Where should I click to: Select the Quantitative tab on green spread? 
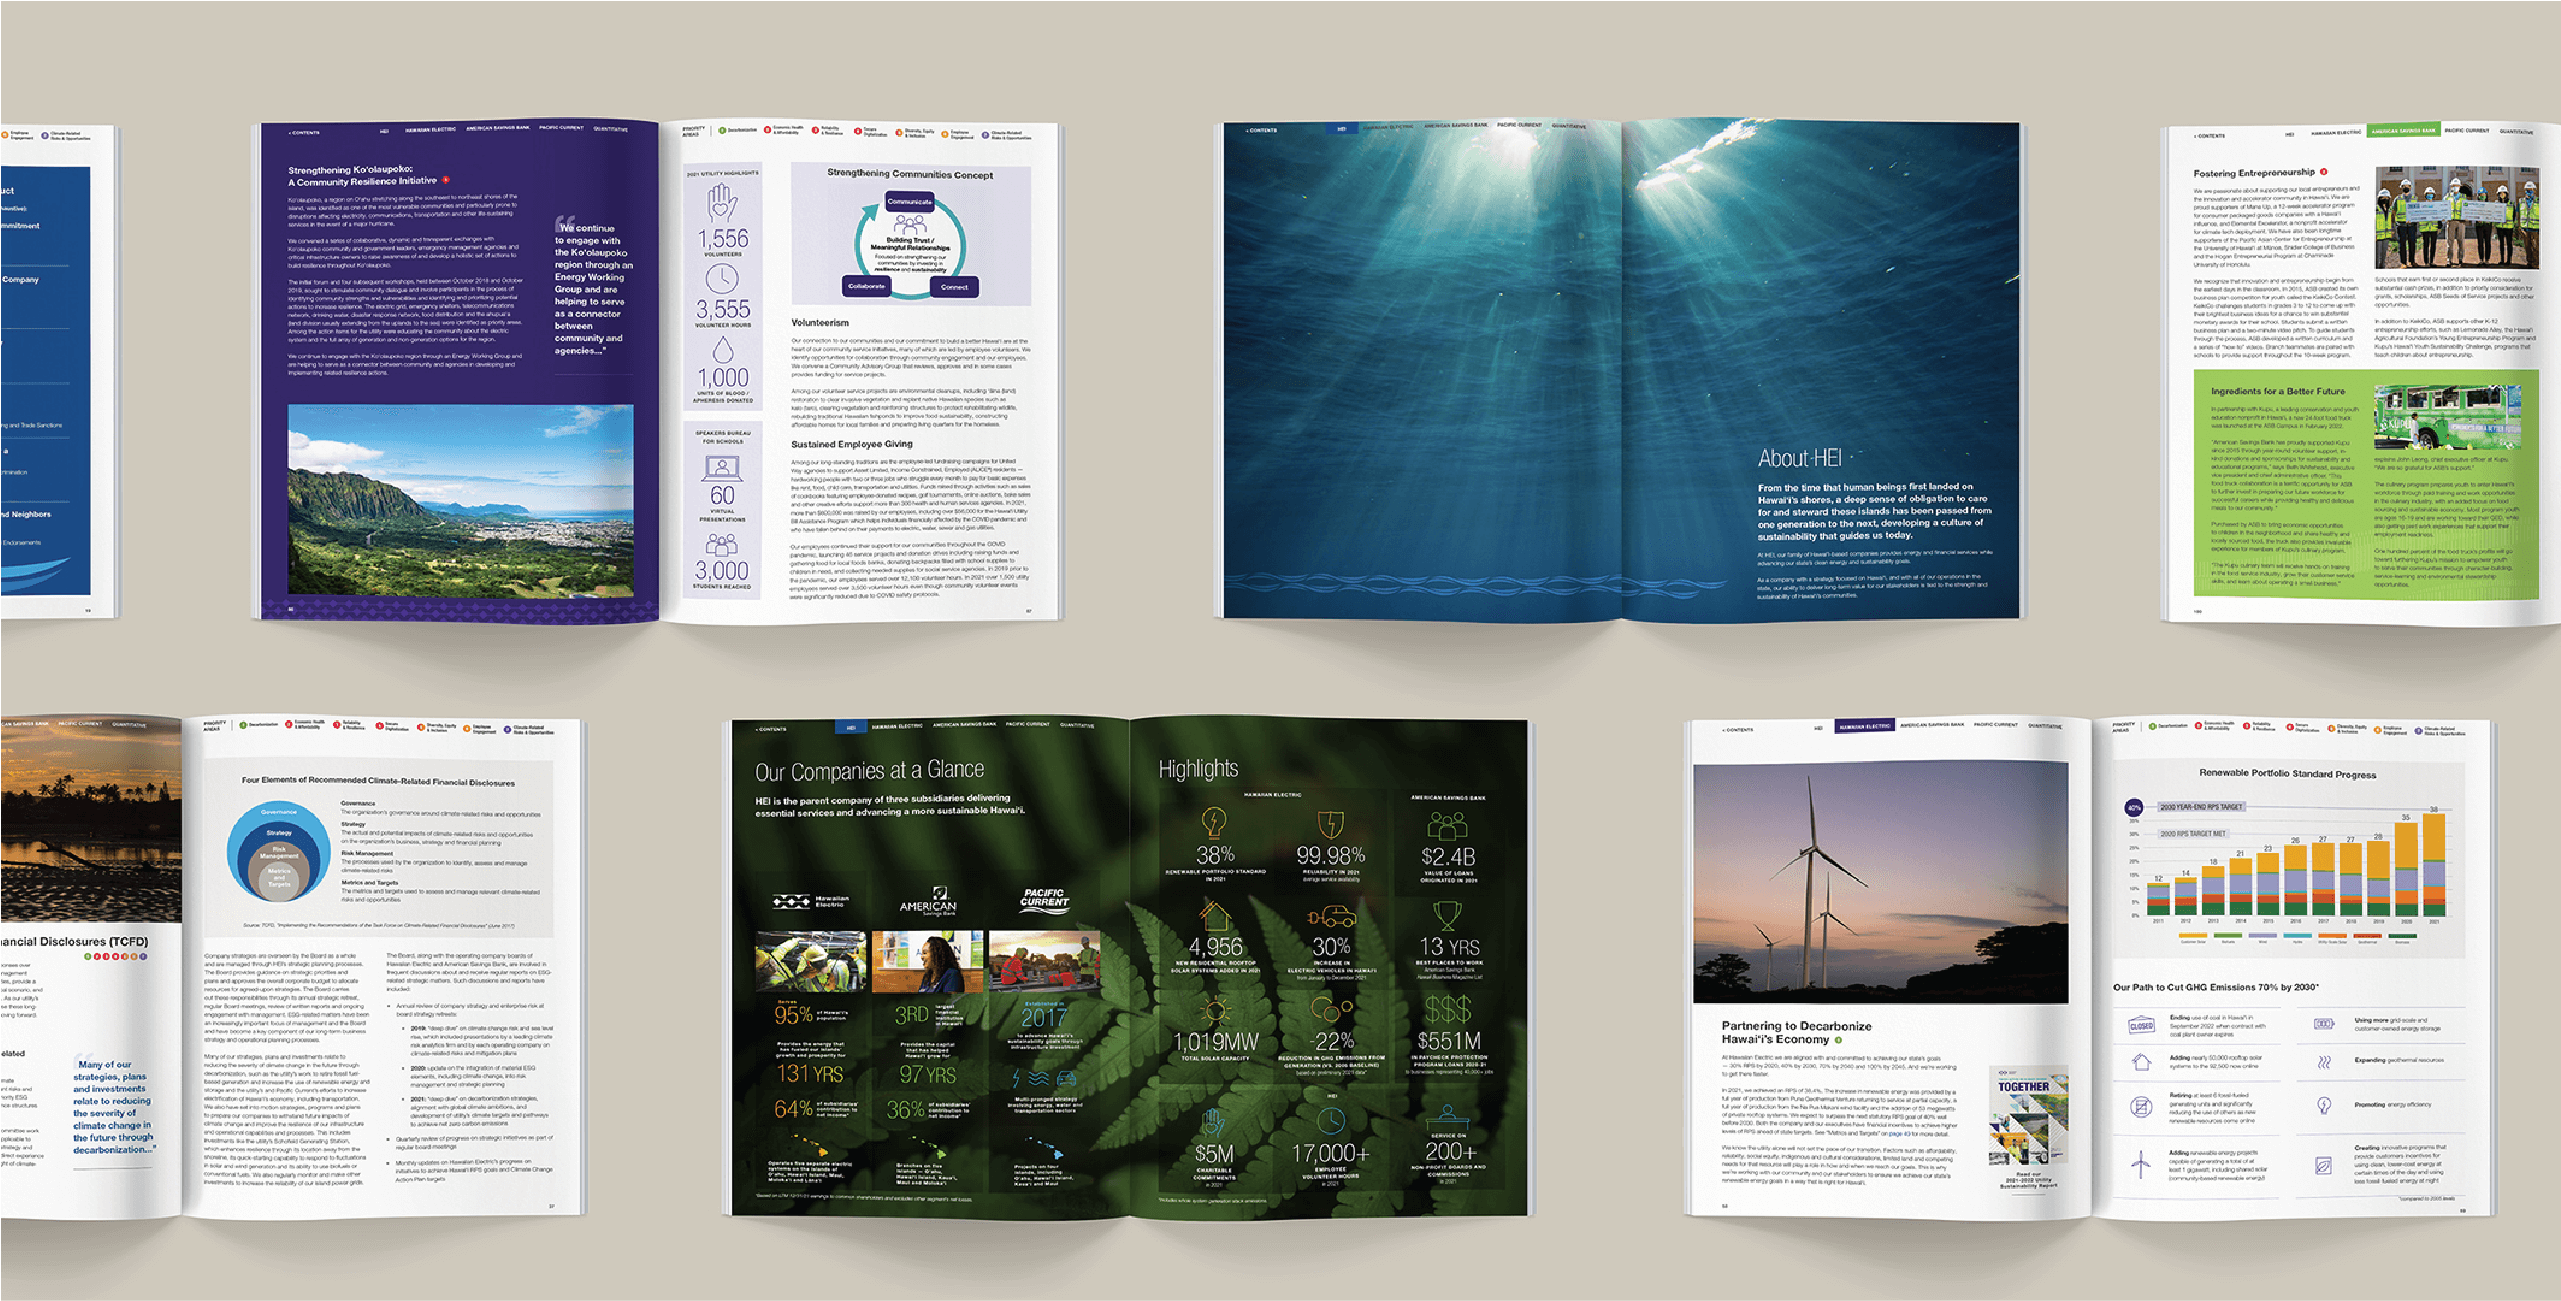1076,725
